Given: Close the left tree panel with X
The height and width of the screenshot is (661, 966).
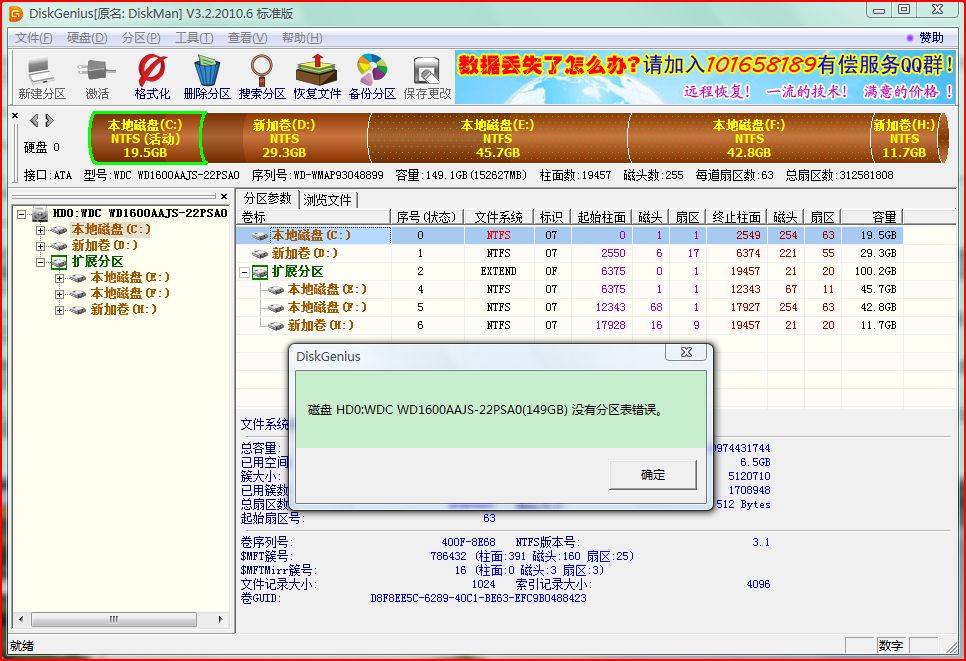Looking at the screenshot, I should (x=224, y=197).
